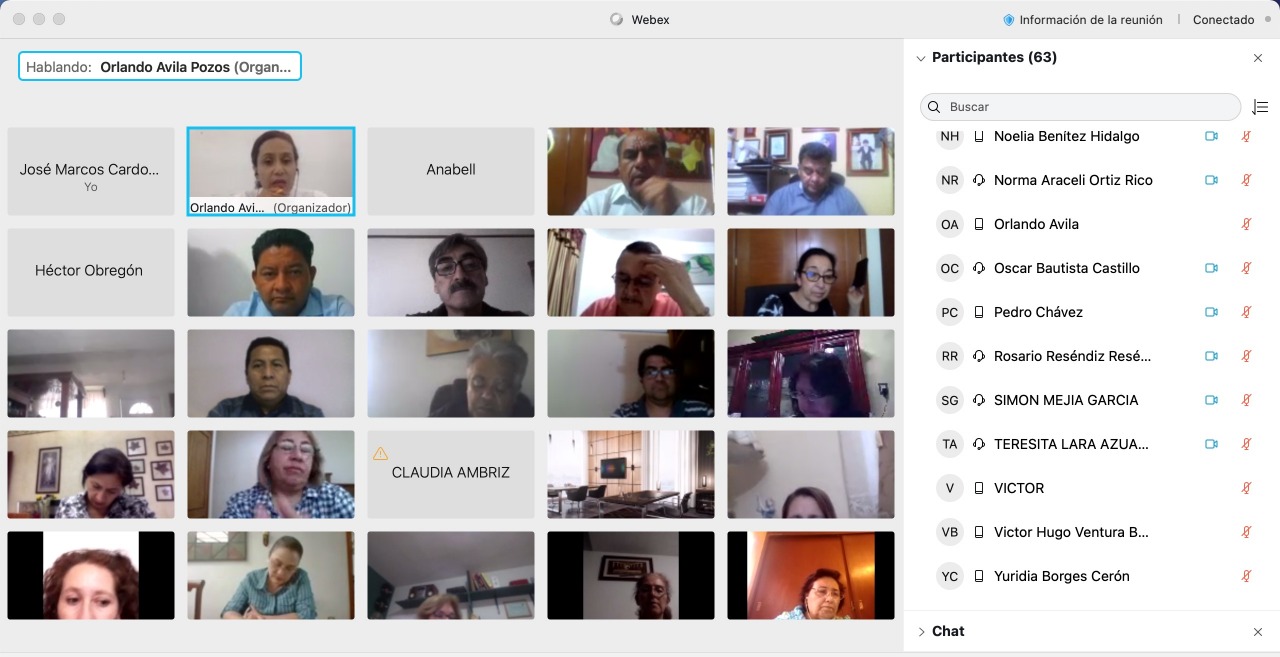Collapse the Participantes panel chevron
The width and height of the screenshot is (1280, 657).
tap(921, 58)
